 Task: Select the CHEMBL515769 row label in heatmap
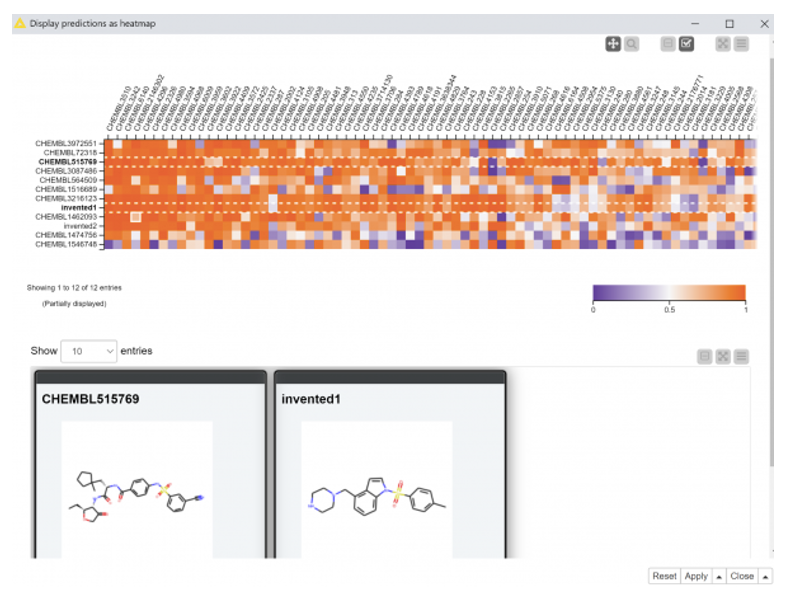(x=68, y=161)
